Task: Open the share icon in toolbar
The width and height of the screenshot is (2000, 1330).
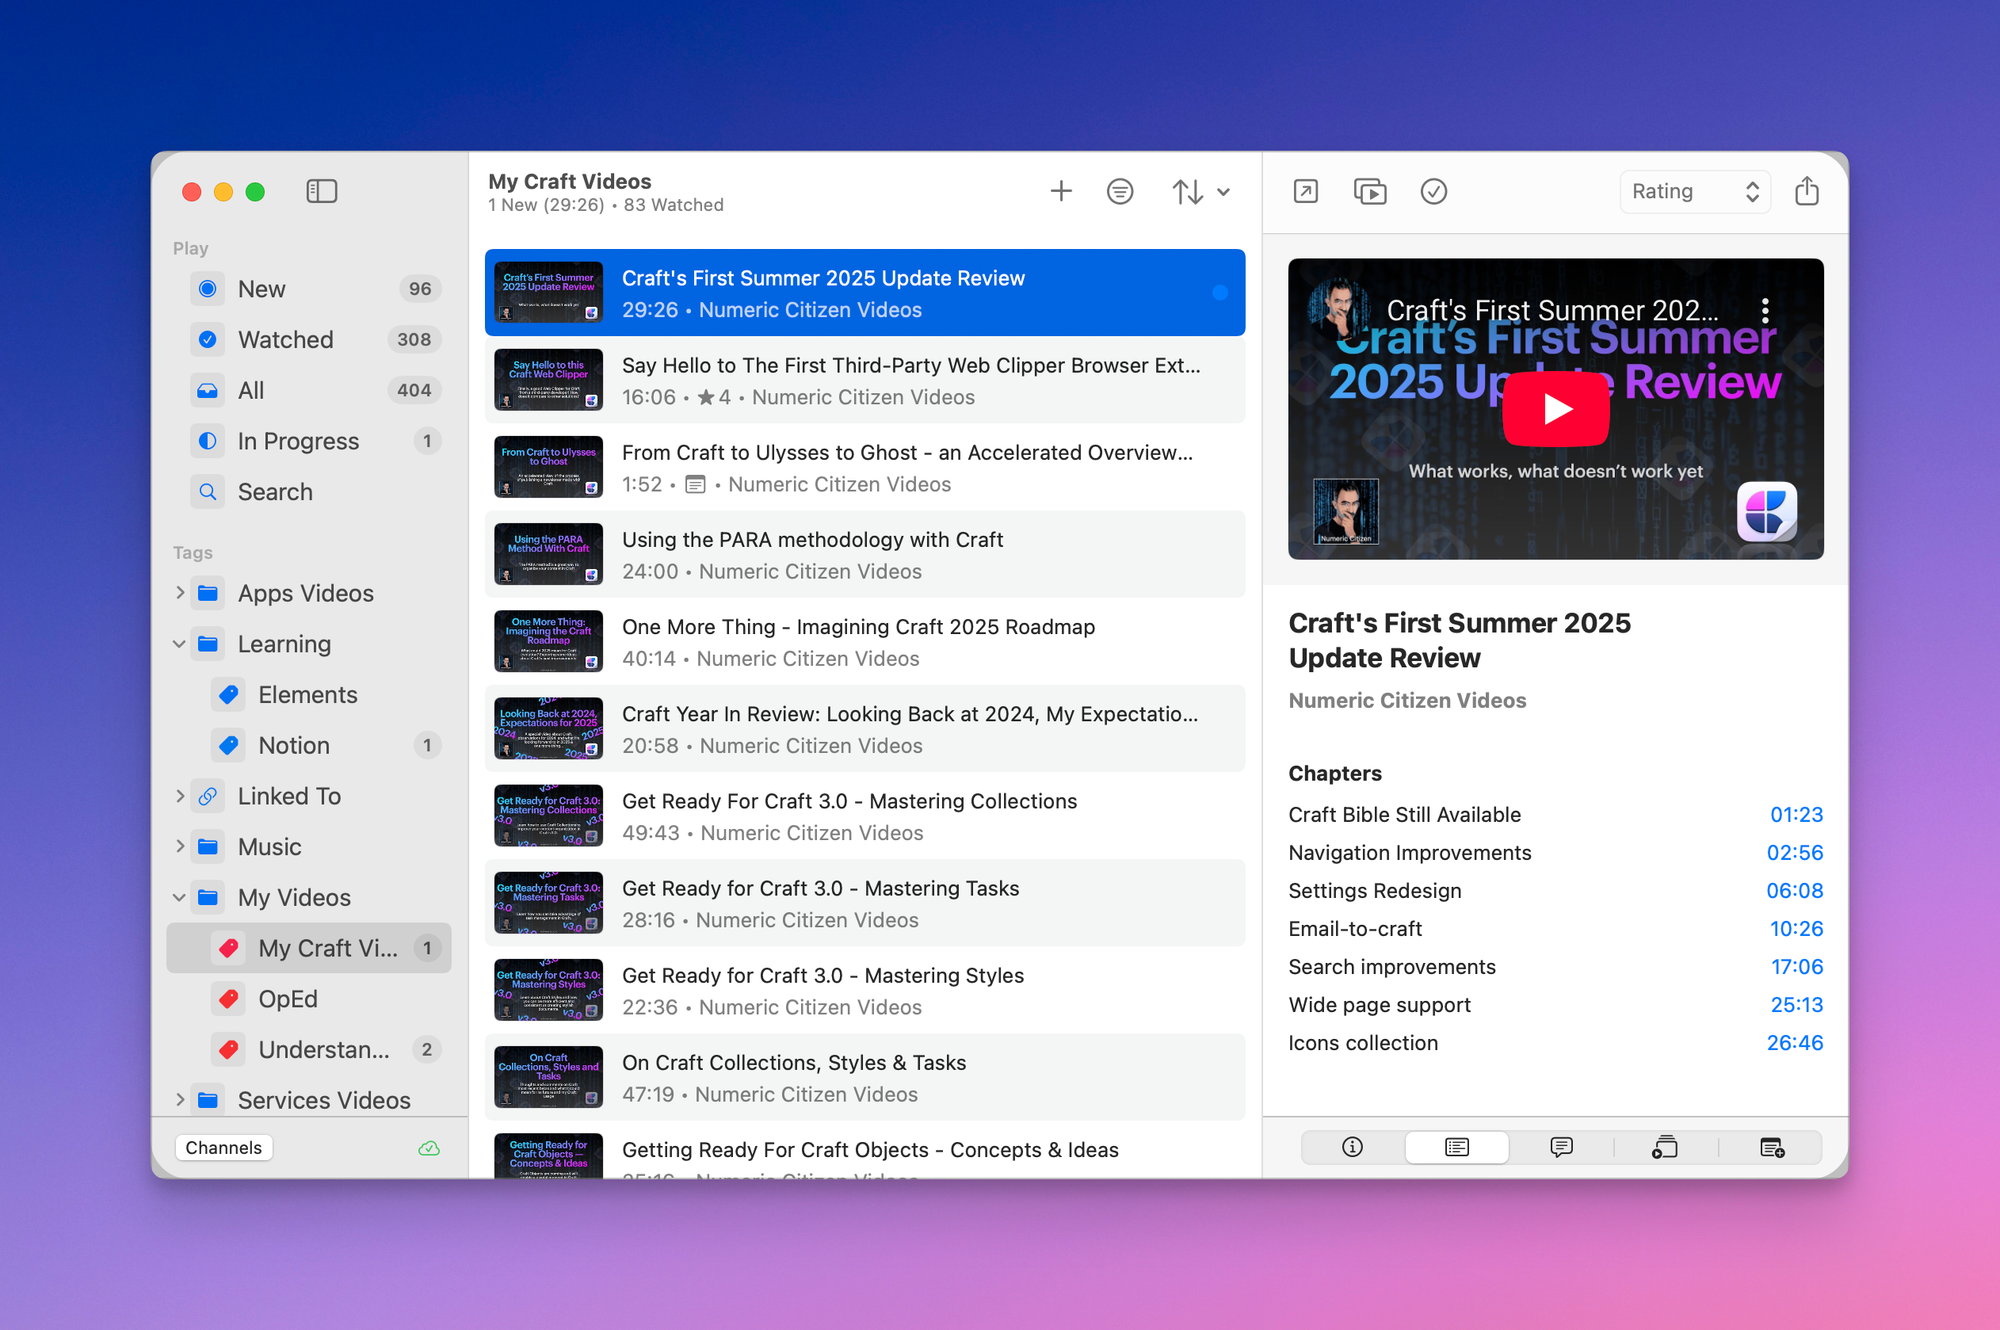Action: coord(1806,191)
